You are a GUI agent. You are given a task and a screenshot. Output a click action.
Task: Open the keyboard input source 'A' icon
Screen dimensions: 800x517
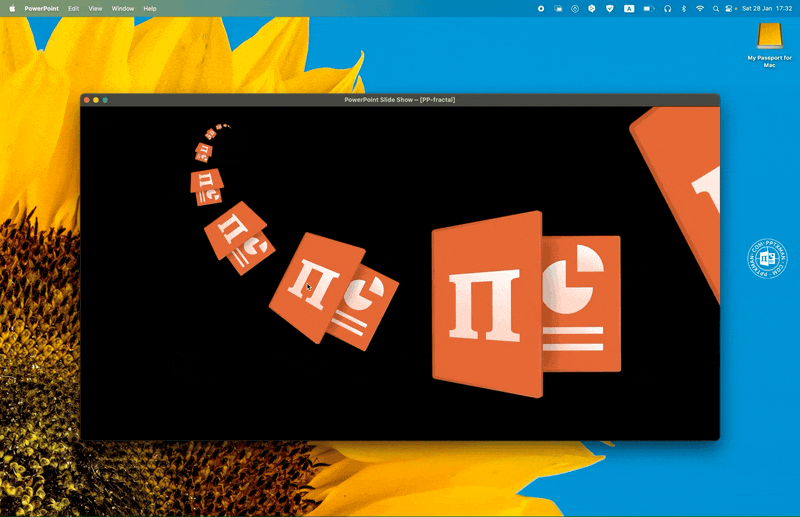(x=629, y=9)
